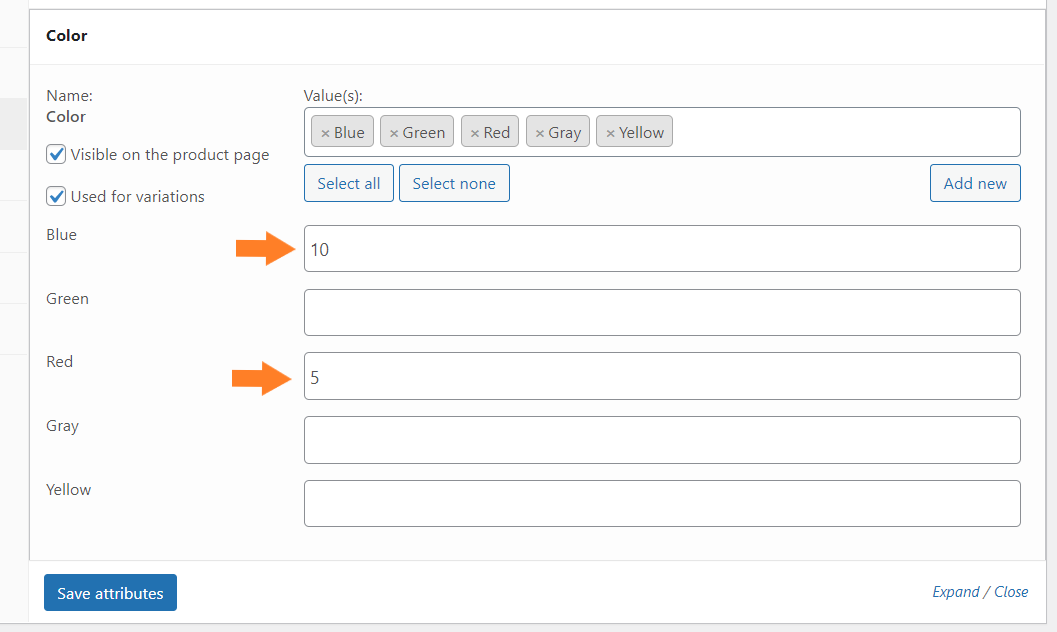
Task: Remove the Yellow value tag
Action: coord(610,133)
